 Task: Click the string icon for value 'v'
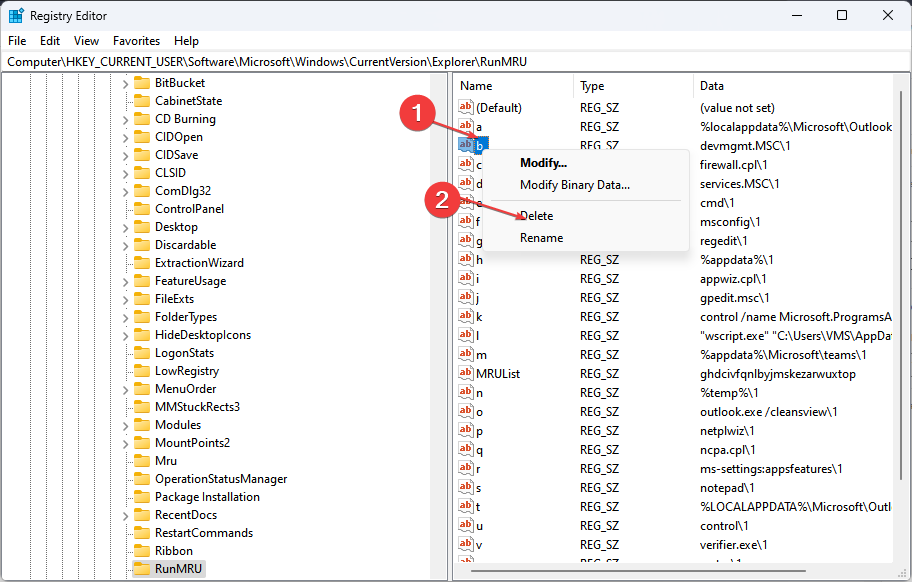[x=465, y=545]
